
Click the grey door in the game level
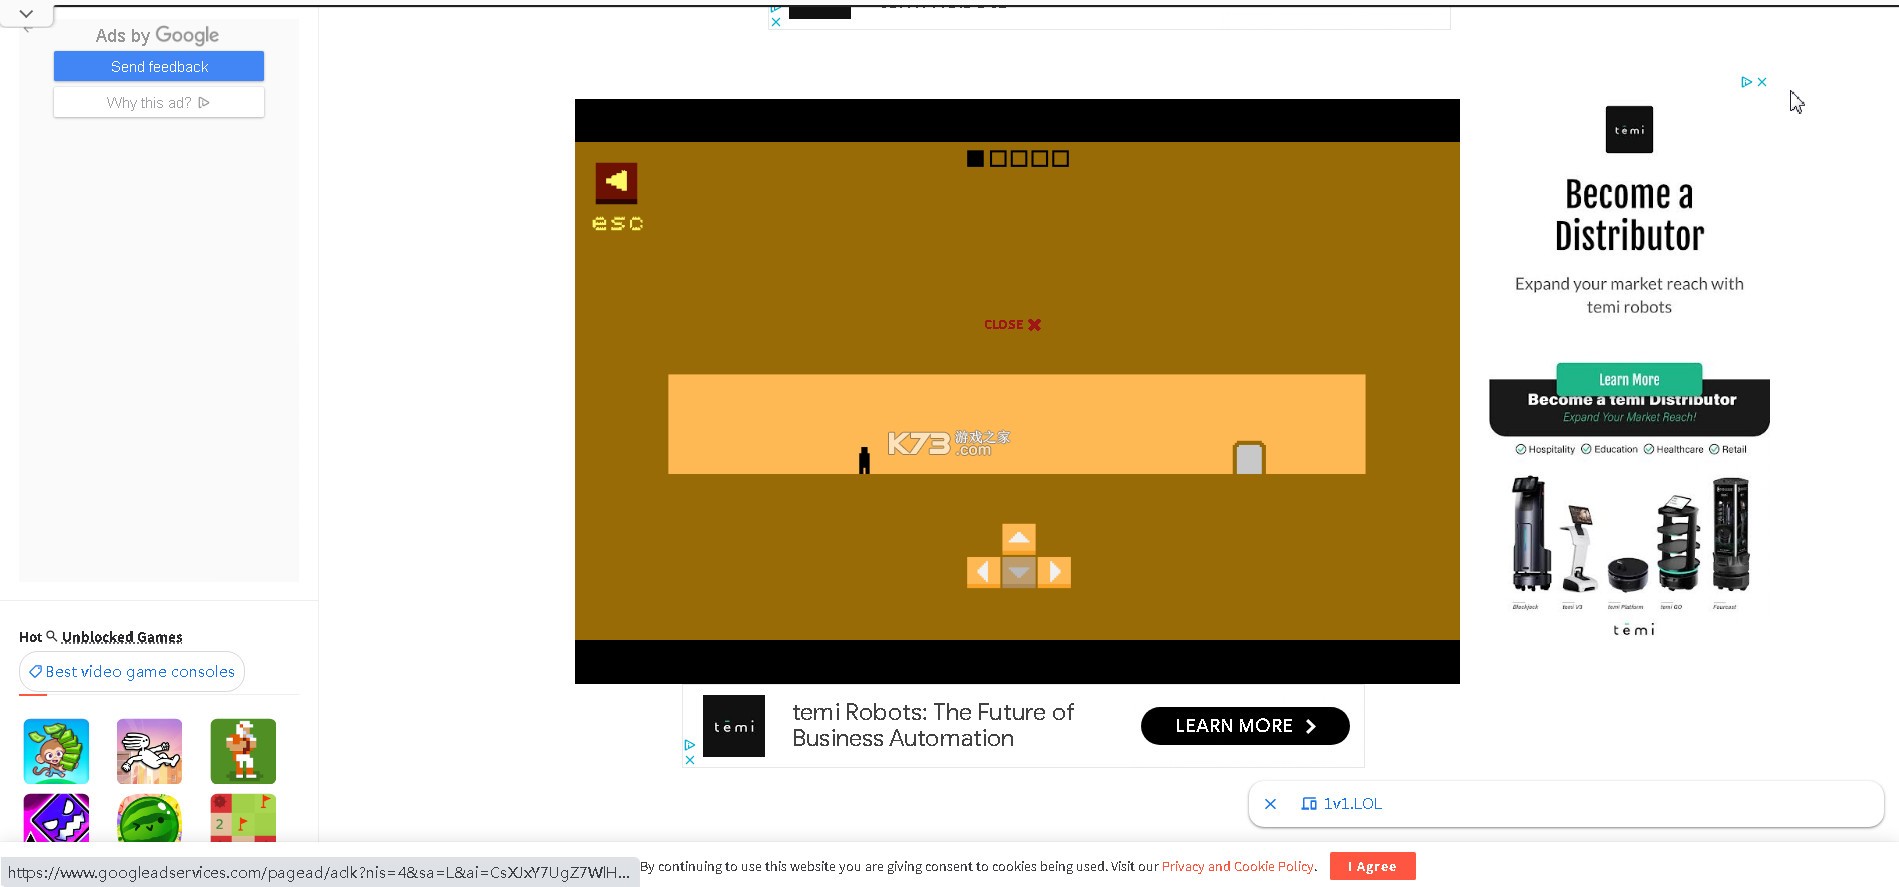[1249, 458]
